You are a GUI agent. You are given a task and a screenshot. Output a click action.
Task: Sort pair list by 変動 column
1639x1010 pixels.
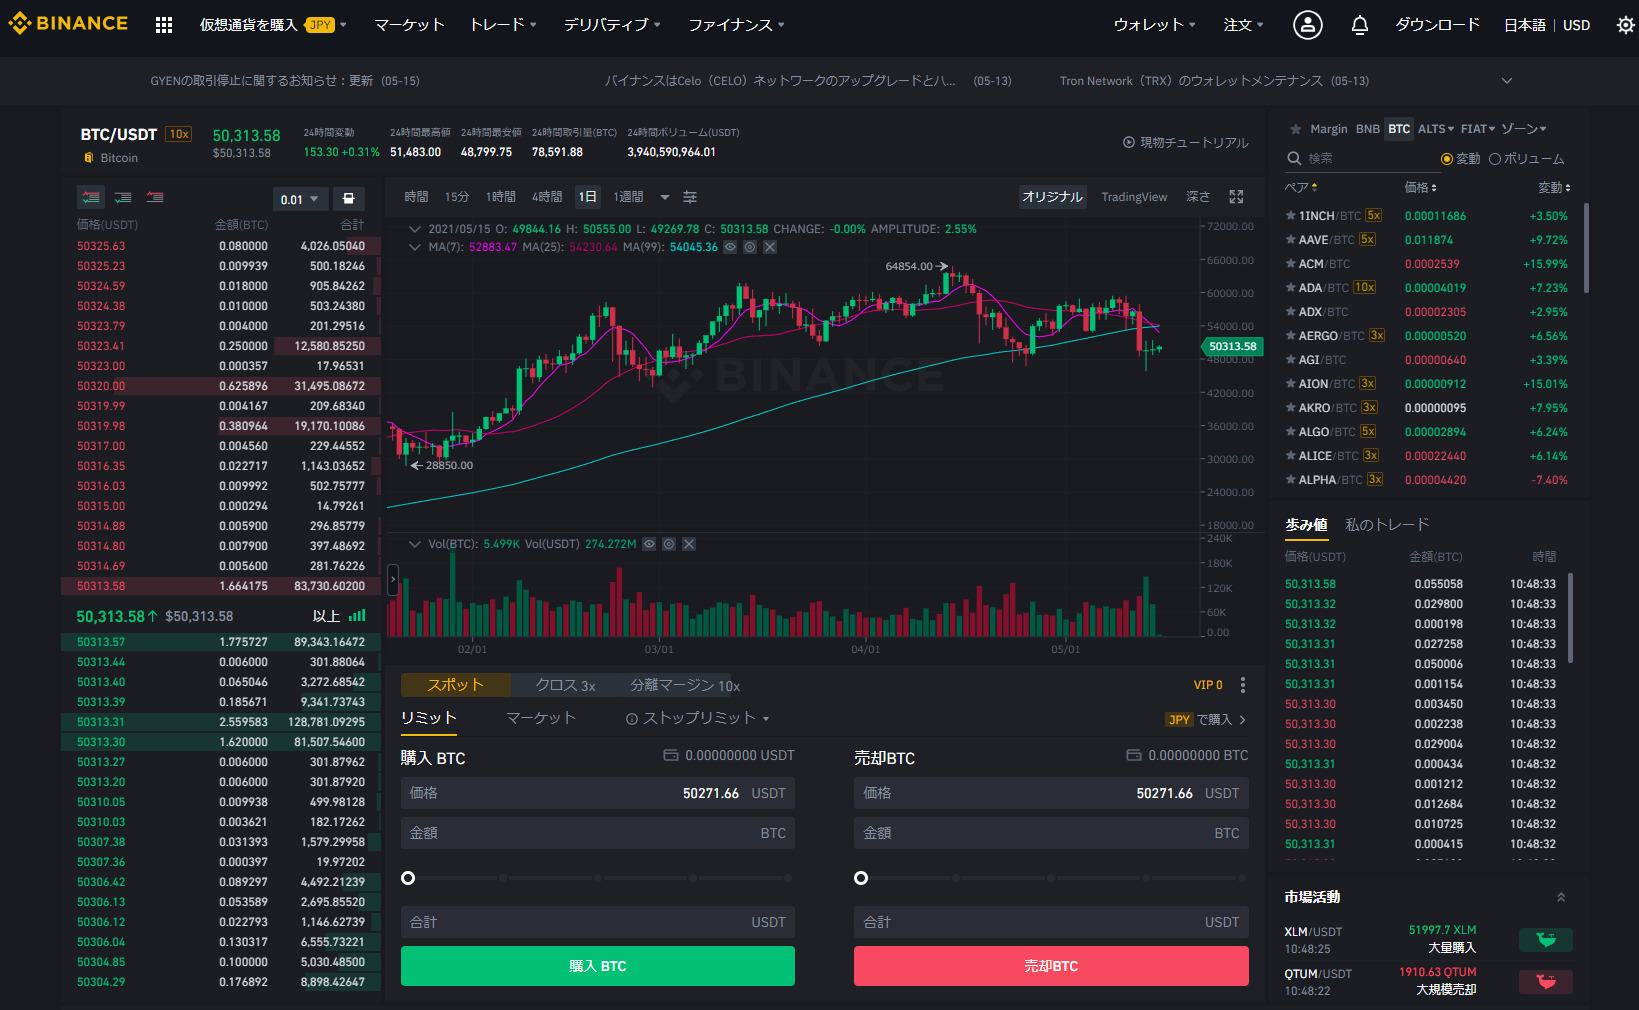(1554, 188)
